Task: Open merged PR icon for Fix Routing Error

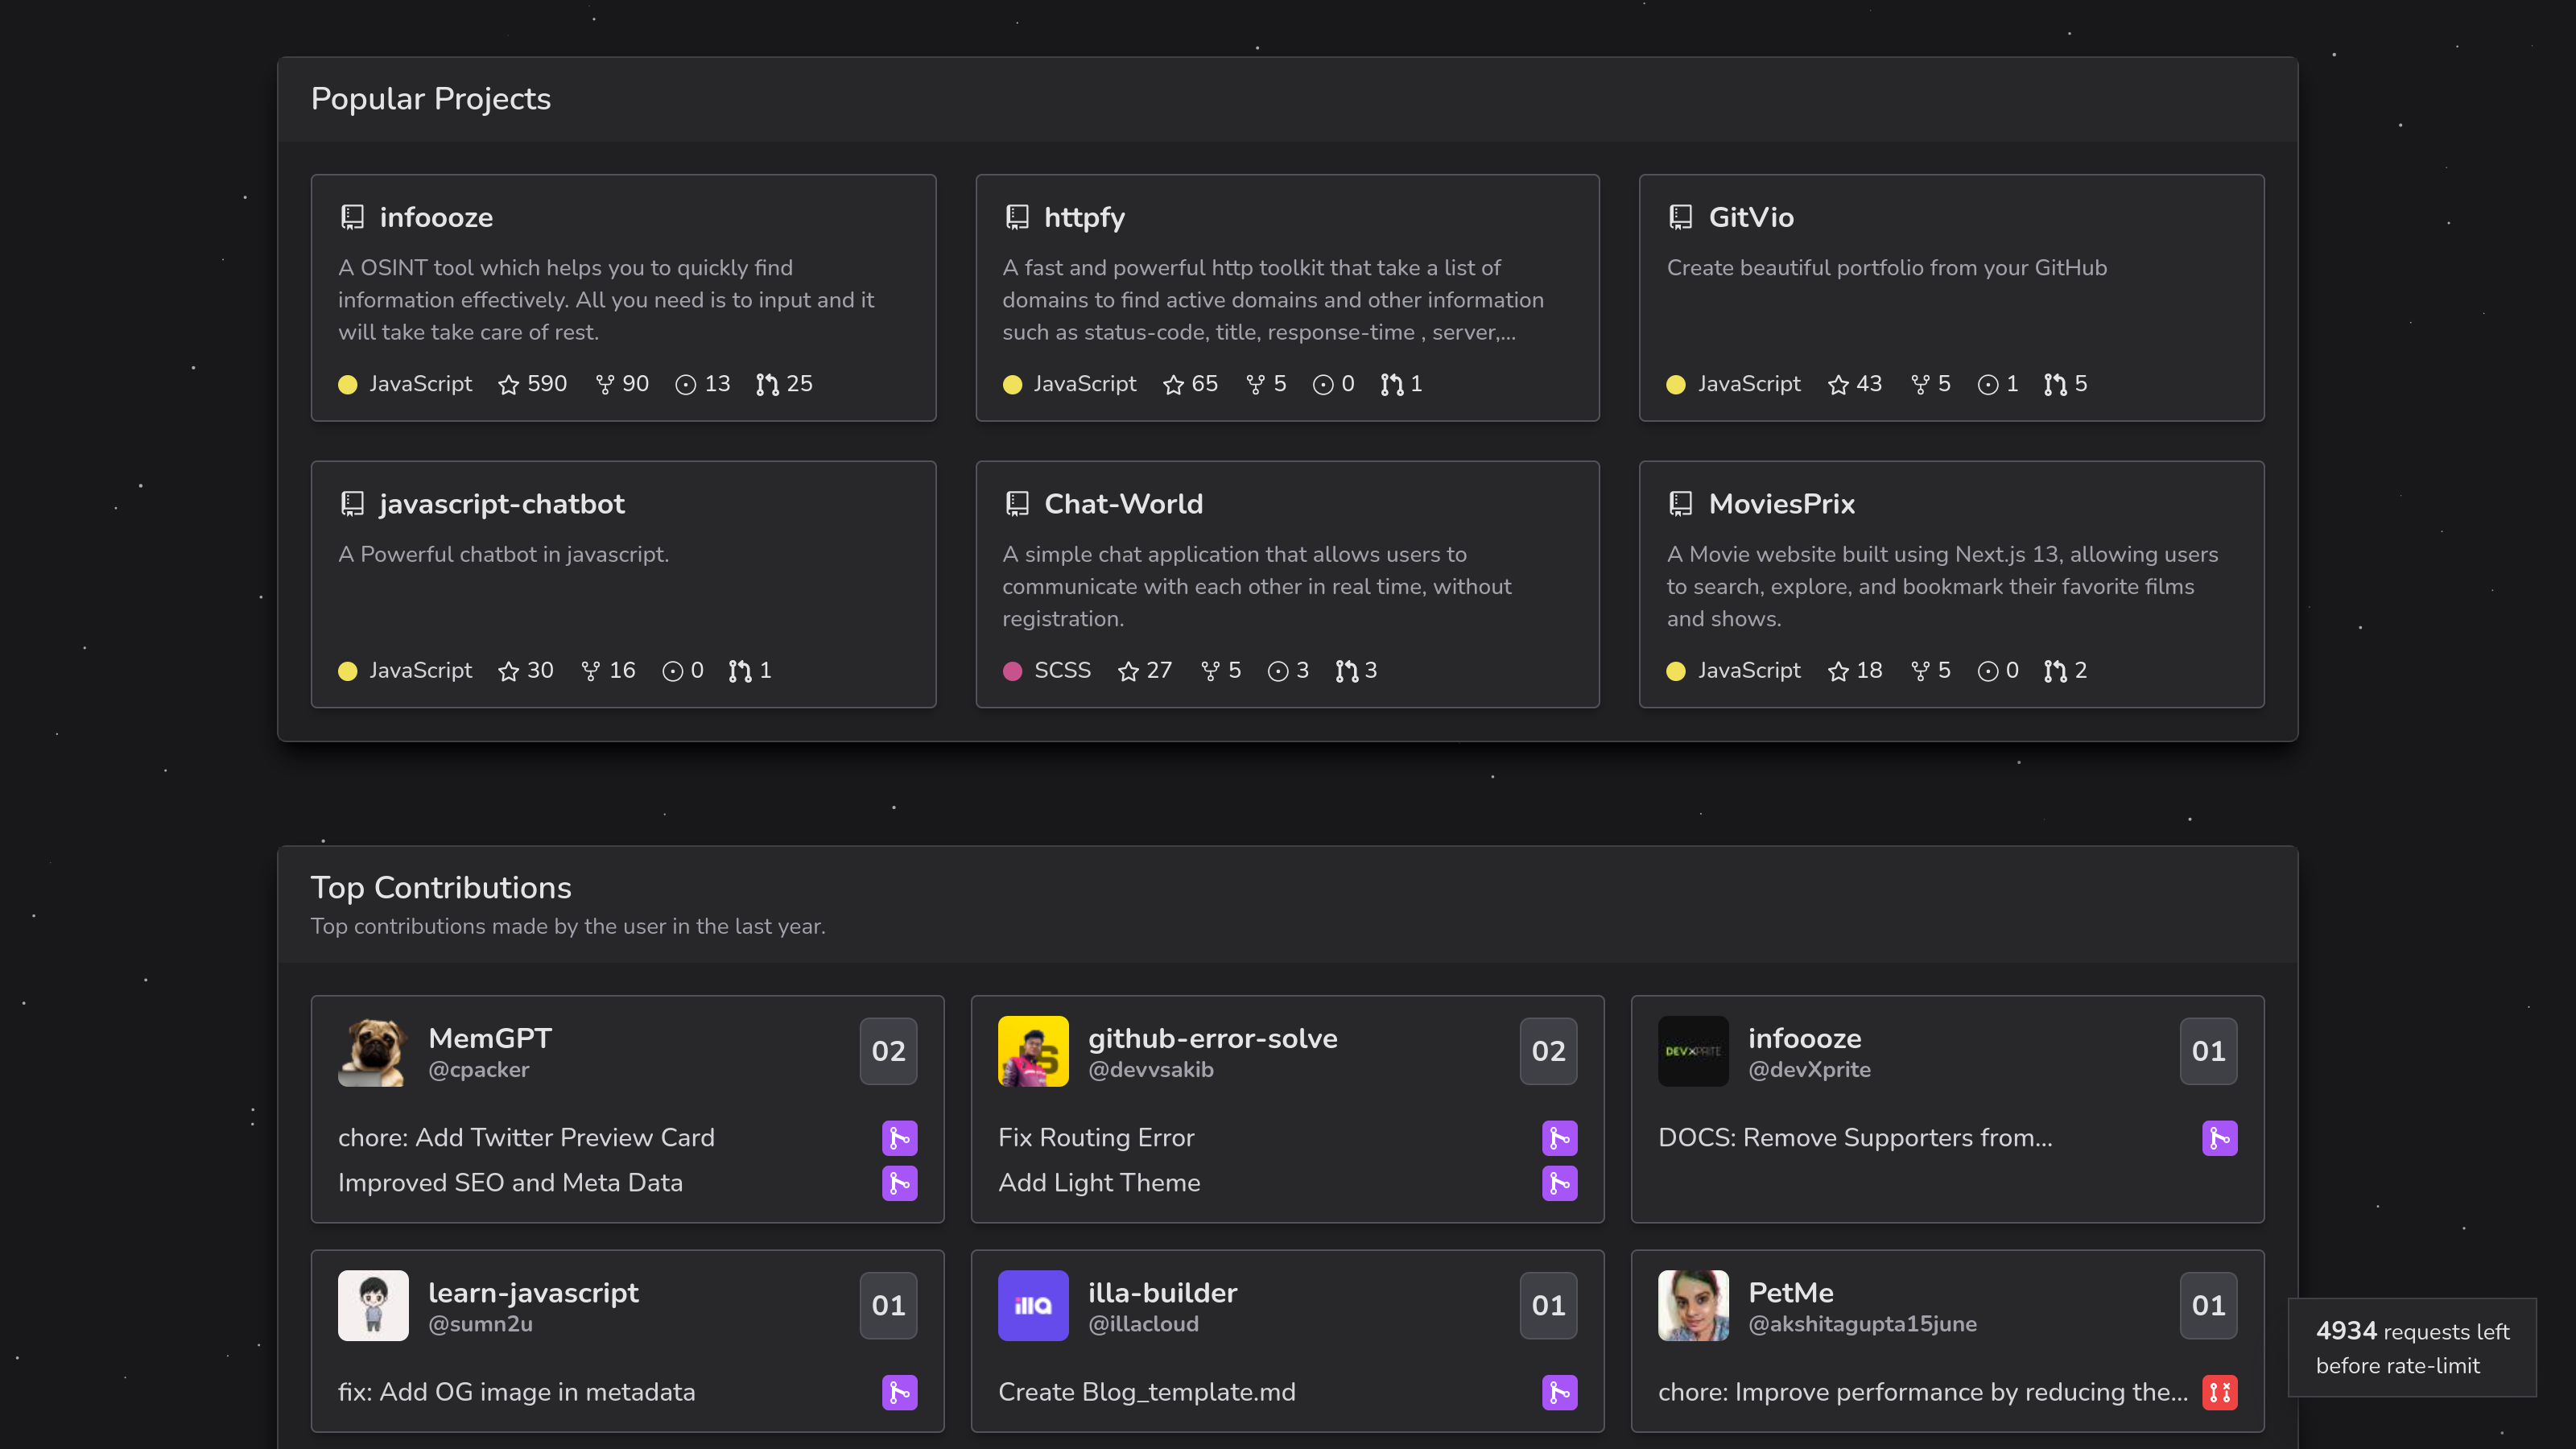Action: (x=1559, y=1138)
